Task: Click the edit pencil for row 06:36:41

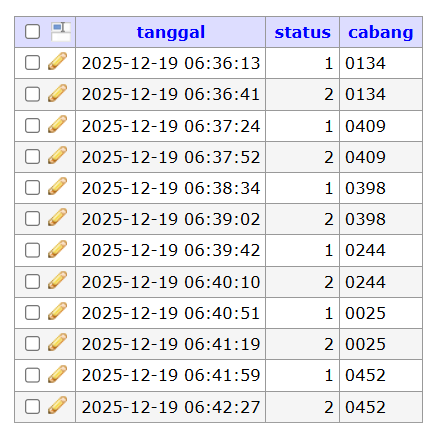Action: pyautogui.click(x=57, y=93)
